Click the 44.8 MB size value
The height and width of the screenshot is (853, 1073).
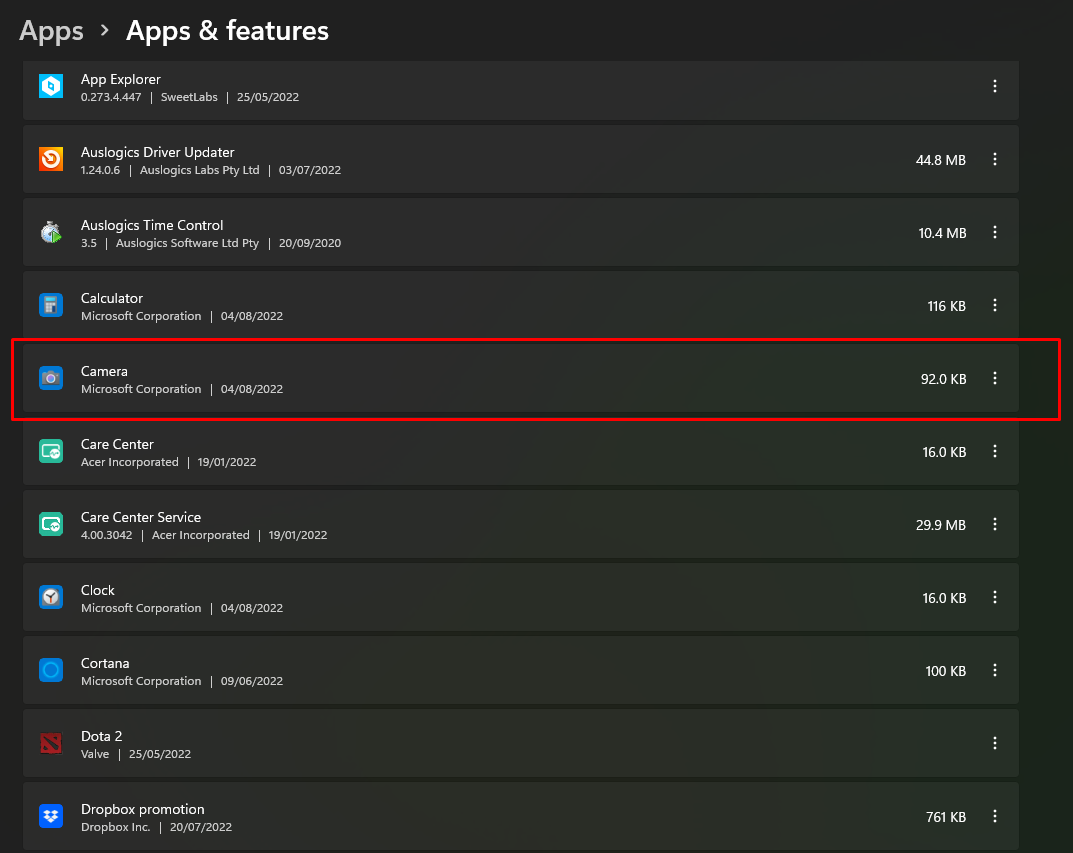[940, 160]
